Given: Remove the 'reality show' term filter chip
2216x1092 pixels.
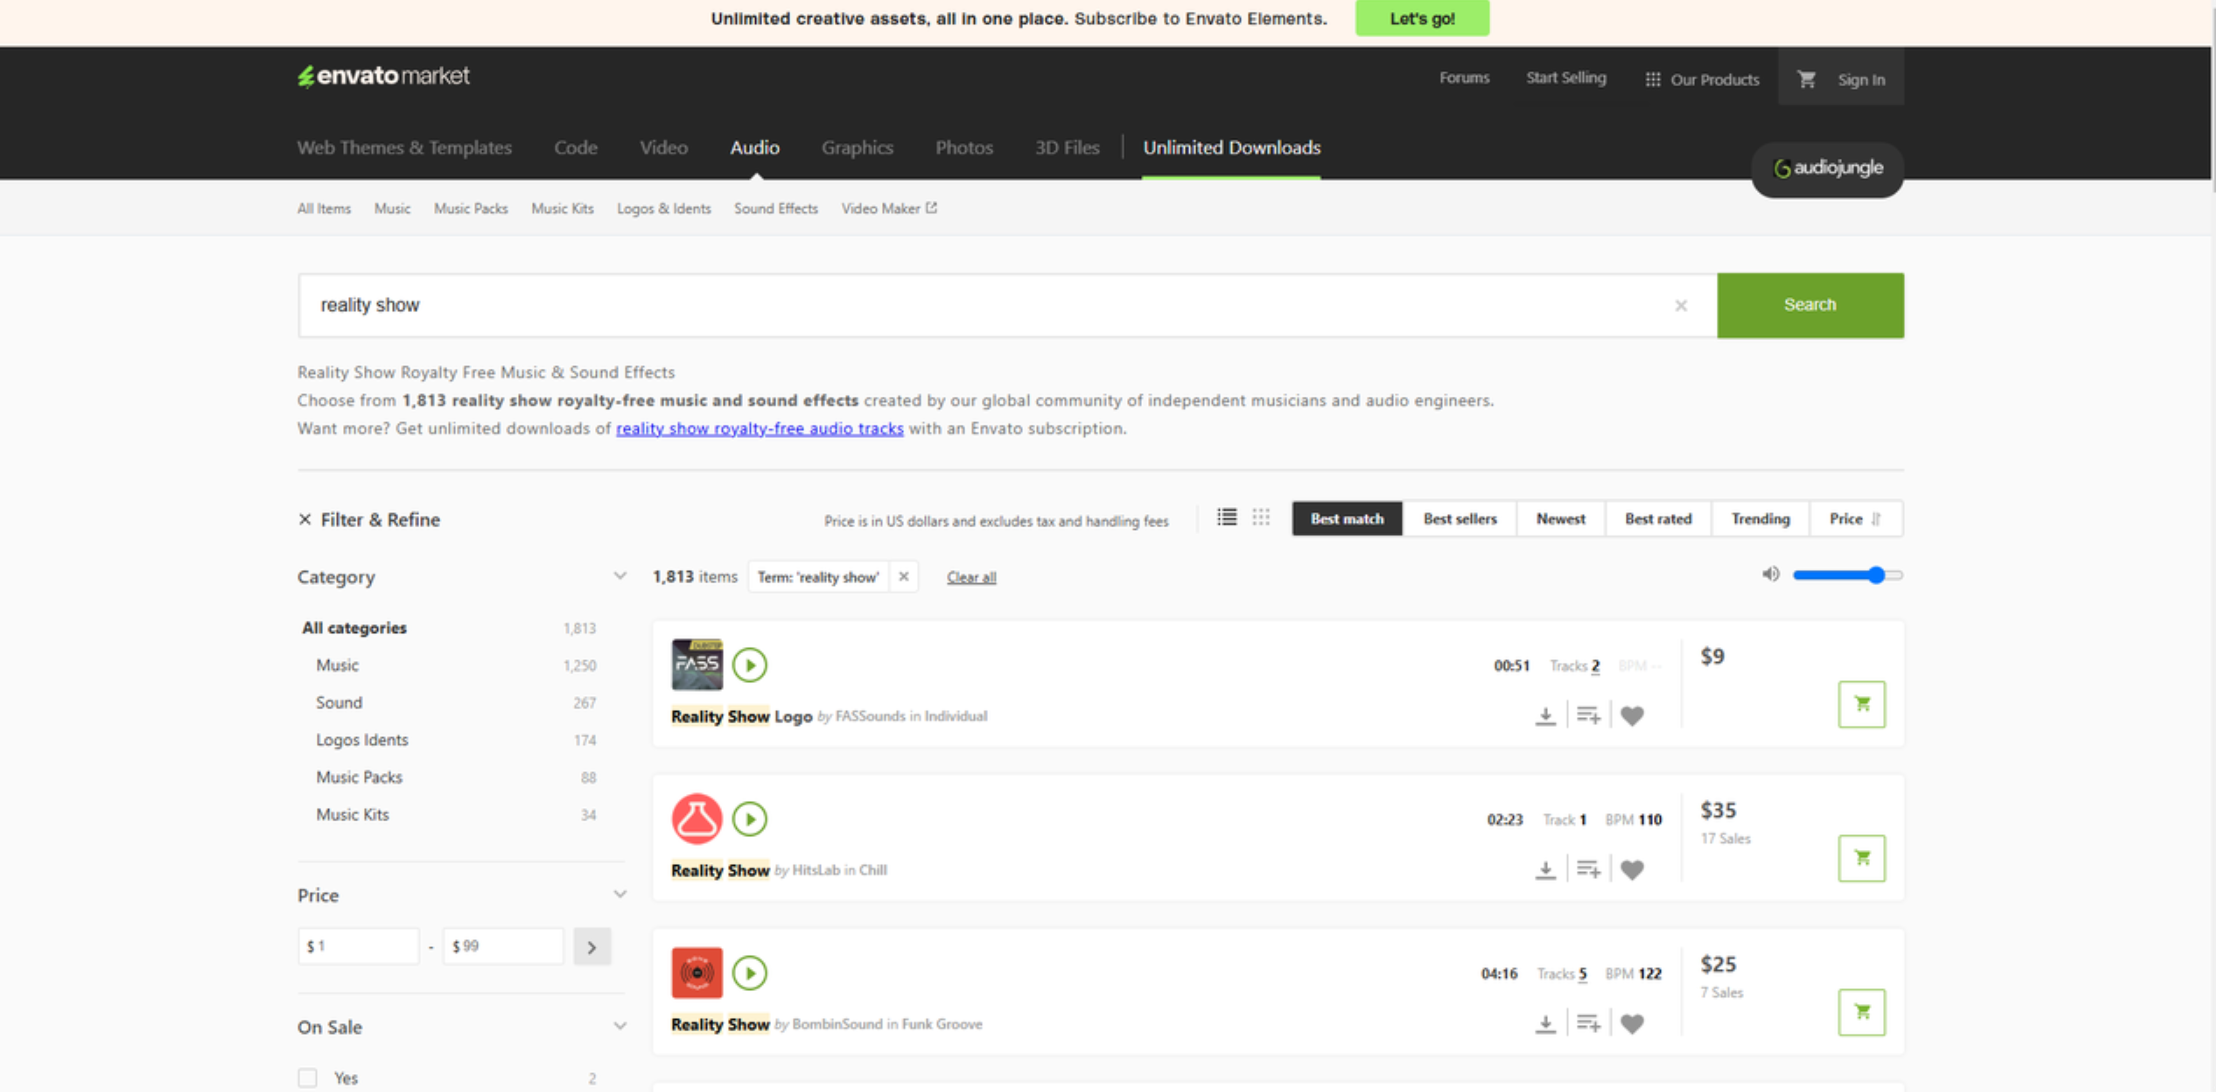Looking at the screenshot, I should [x=903, y=576].
